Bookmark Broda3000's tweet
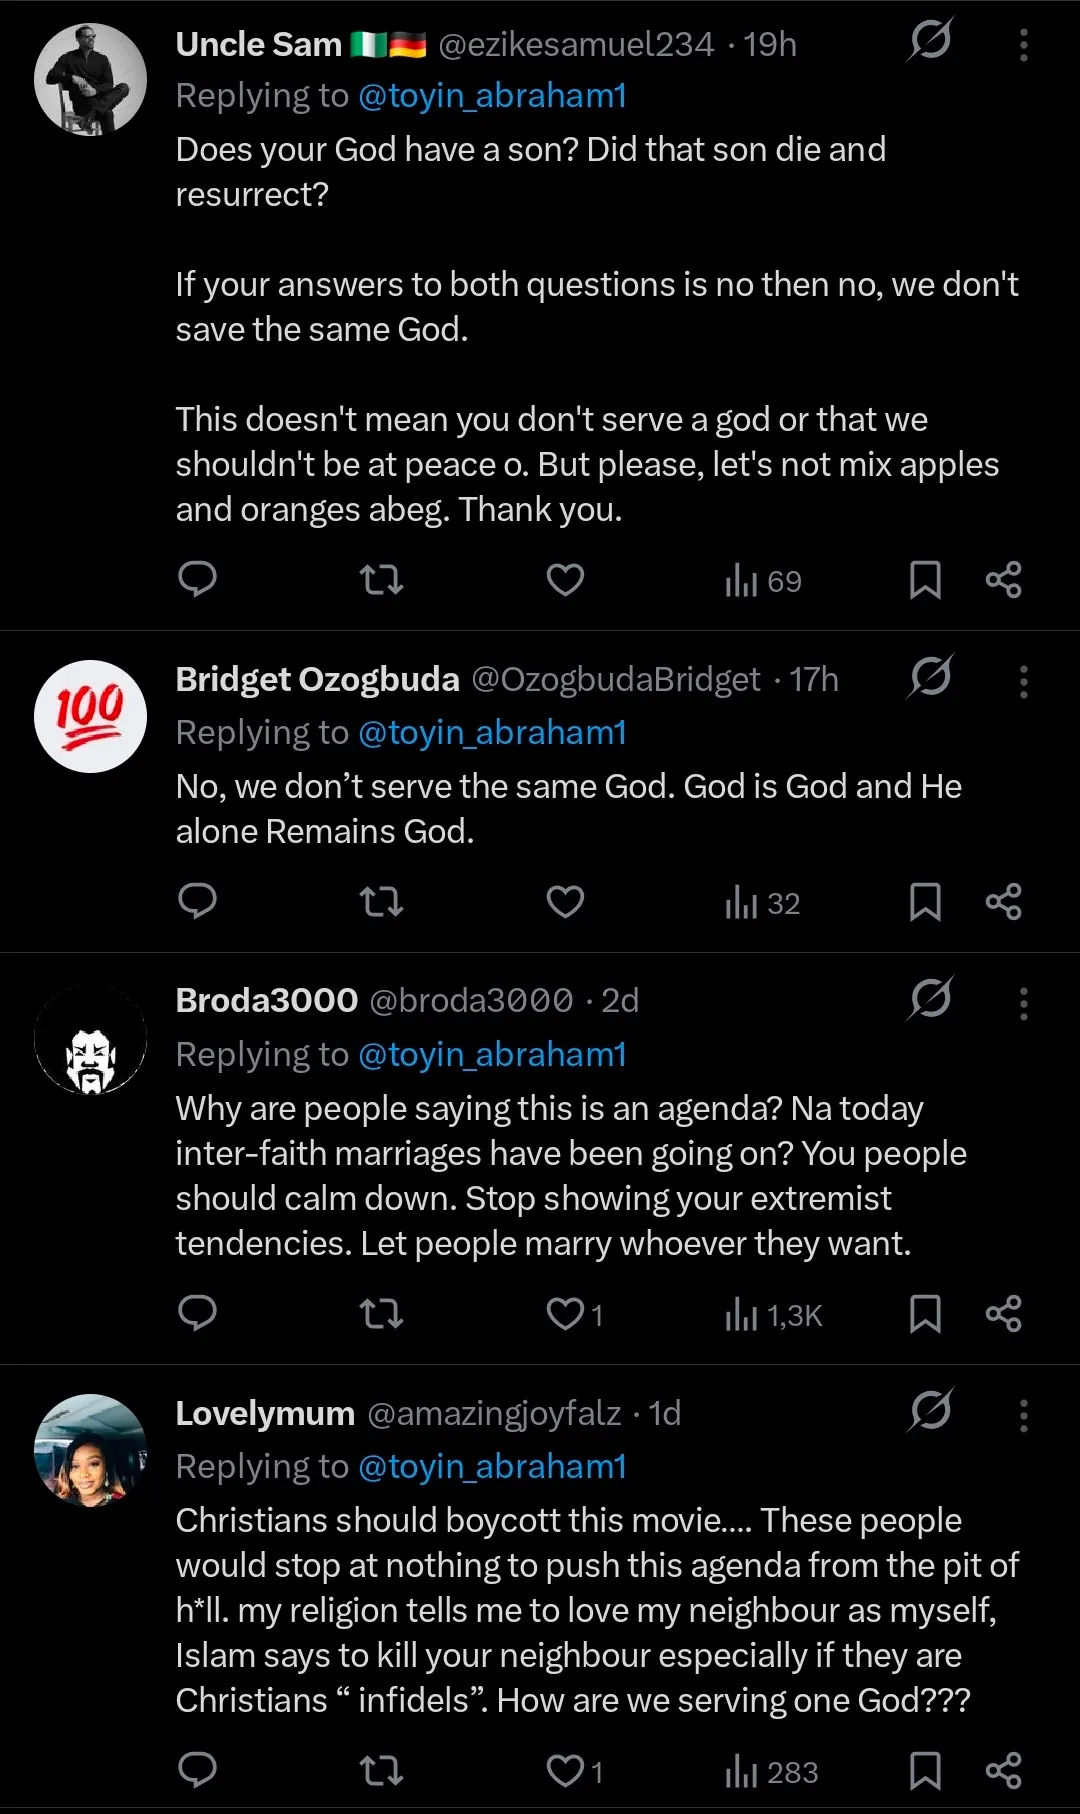The image size is (1080, 1814). click(925, 1314)
